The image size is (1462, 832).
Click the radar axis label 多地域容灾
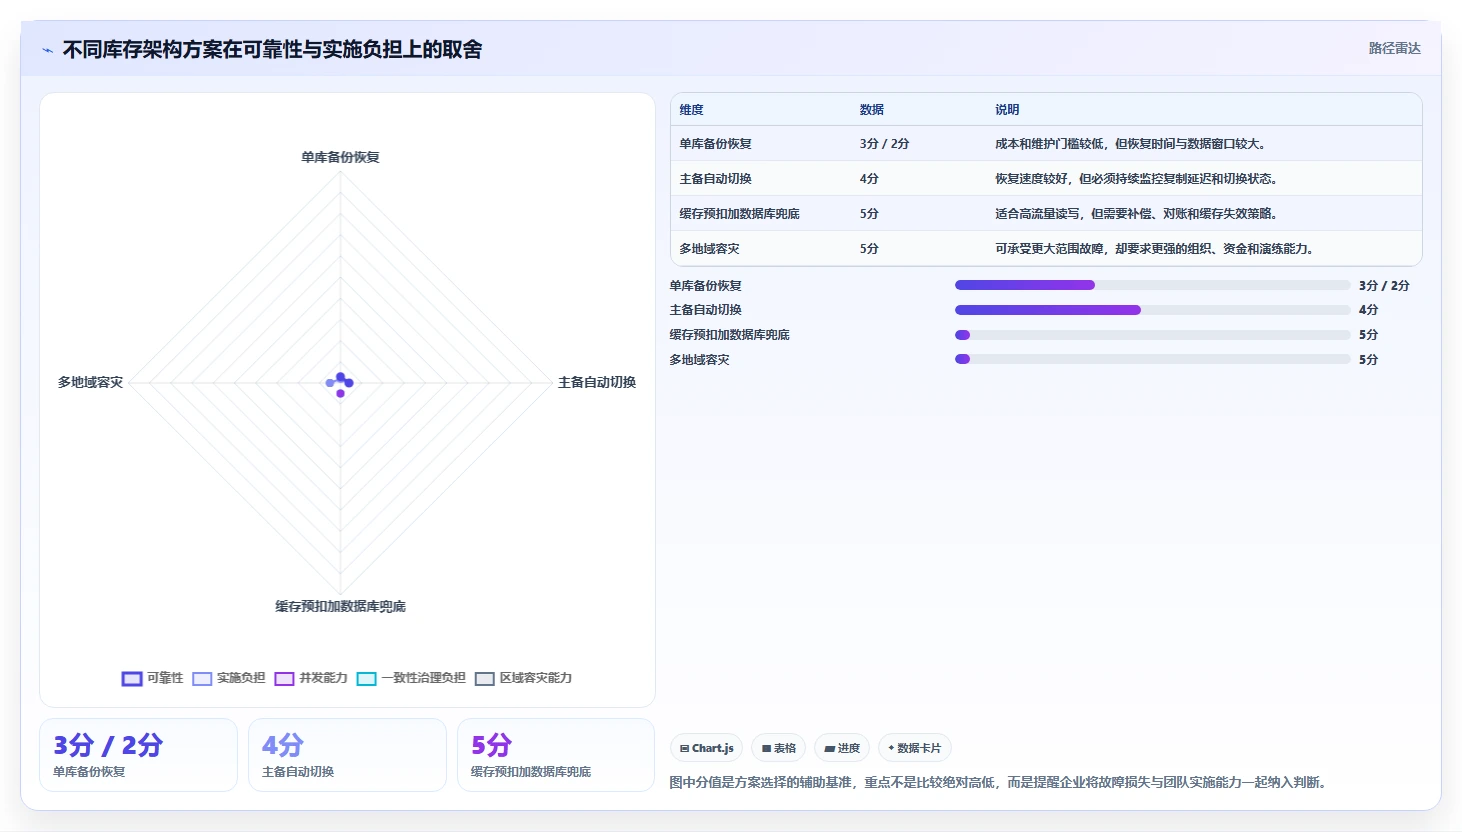(90, 382)
